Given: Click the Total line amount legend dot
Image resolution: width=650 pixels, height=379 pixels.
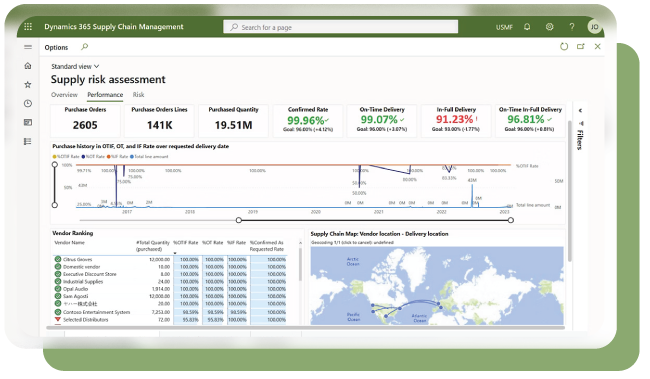Looking at the screenshot, I should 132,157.
